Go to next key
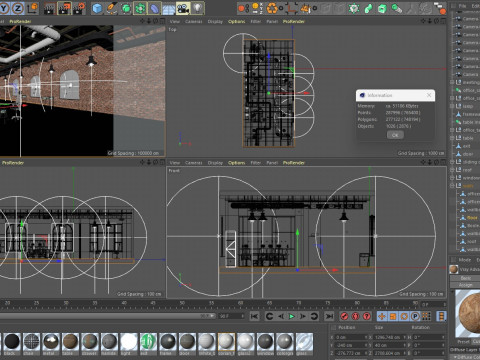The image size is (480, 360). pyautogui.click(x=314, y=316)
